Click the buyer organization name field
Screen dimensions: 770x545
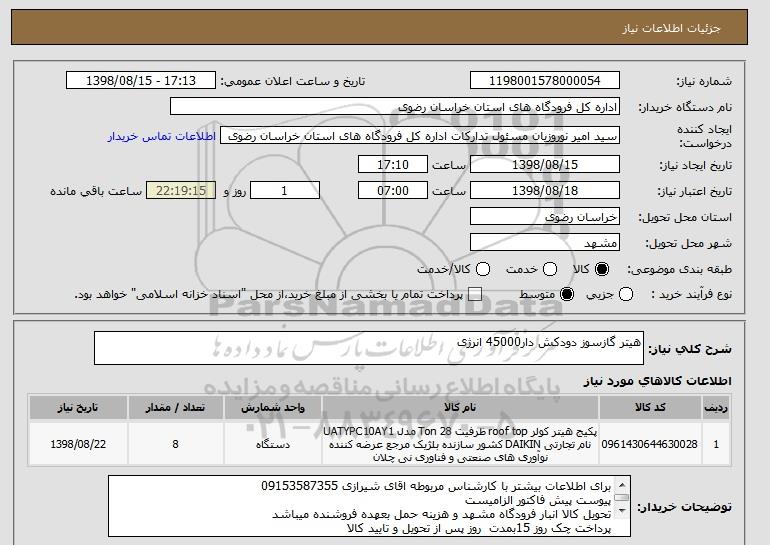point(395,107)
